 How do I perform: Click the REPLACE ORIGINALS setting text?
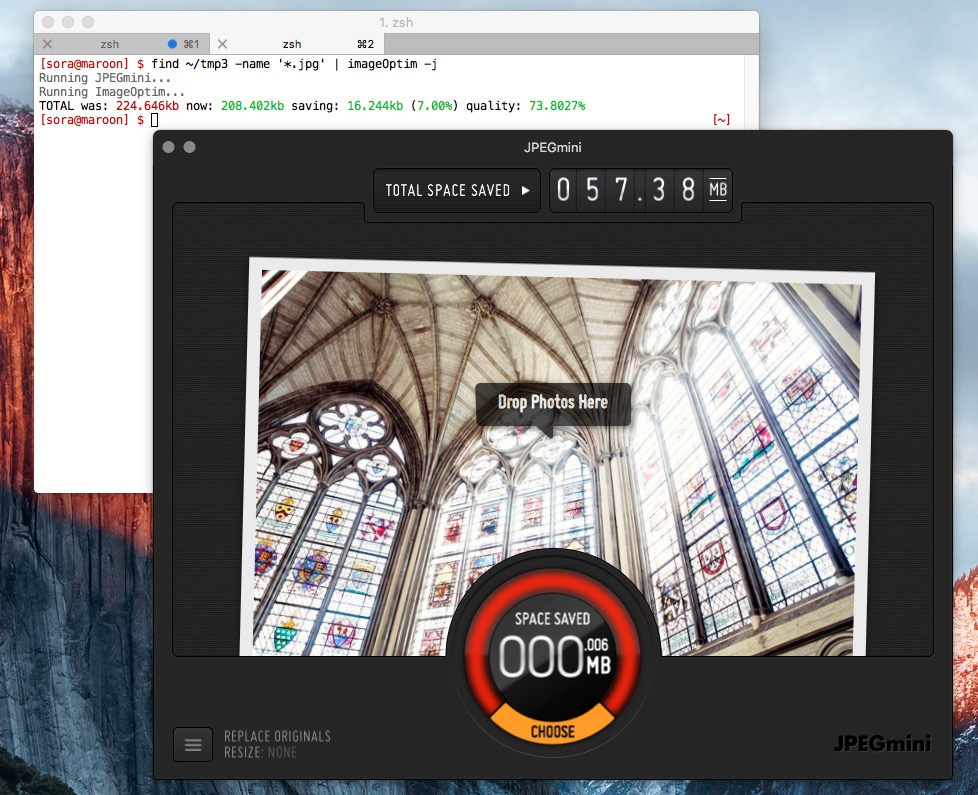pos(278,736)
